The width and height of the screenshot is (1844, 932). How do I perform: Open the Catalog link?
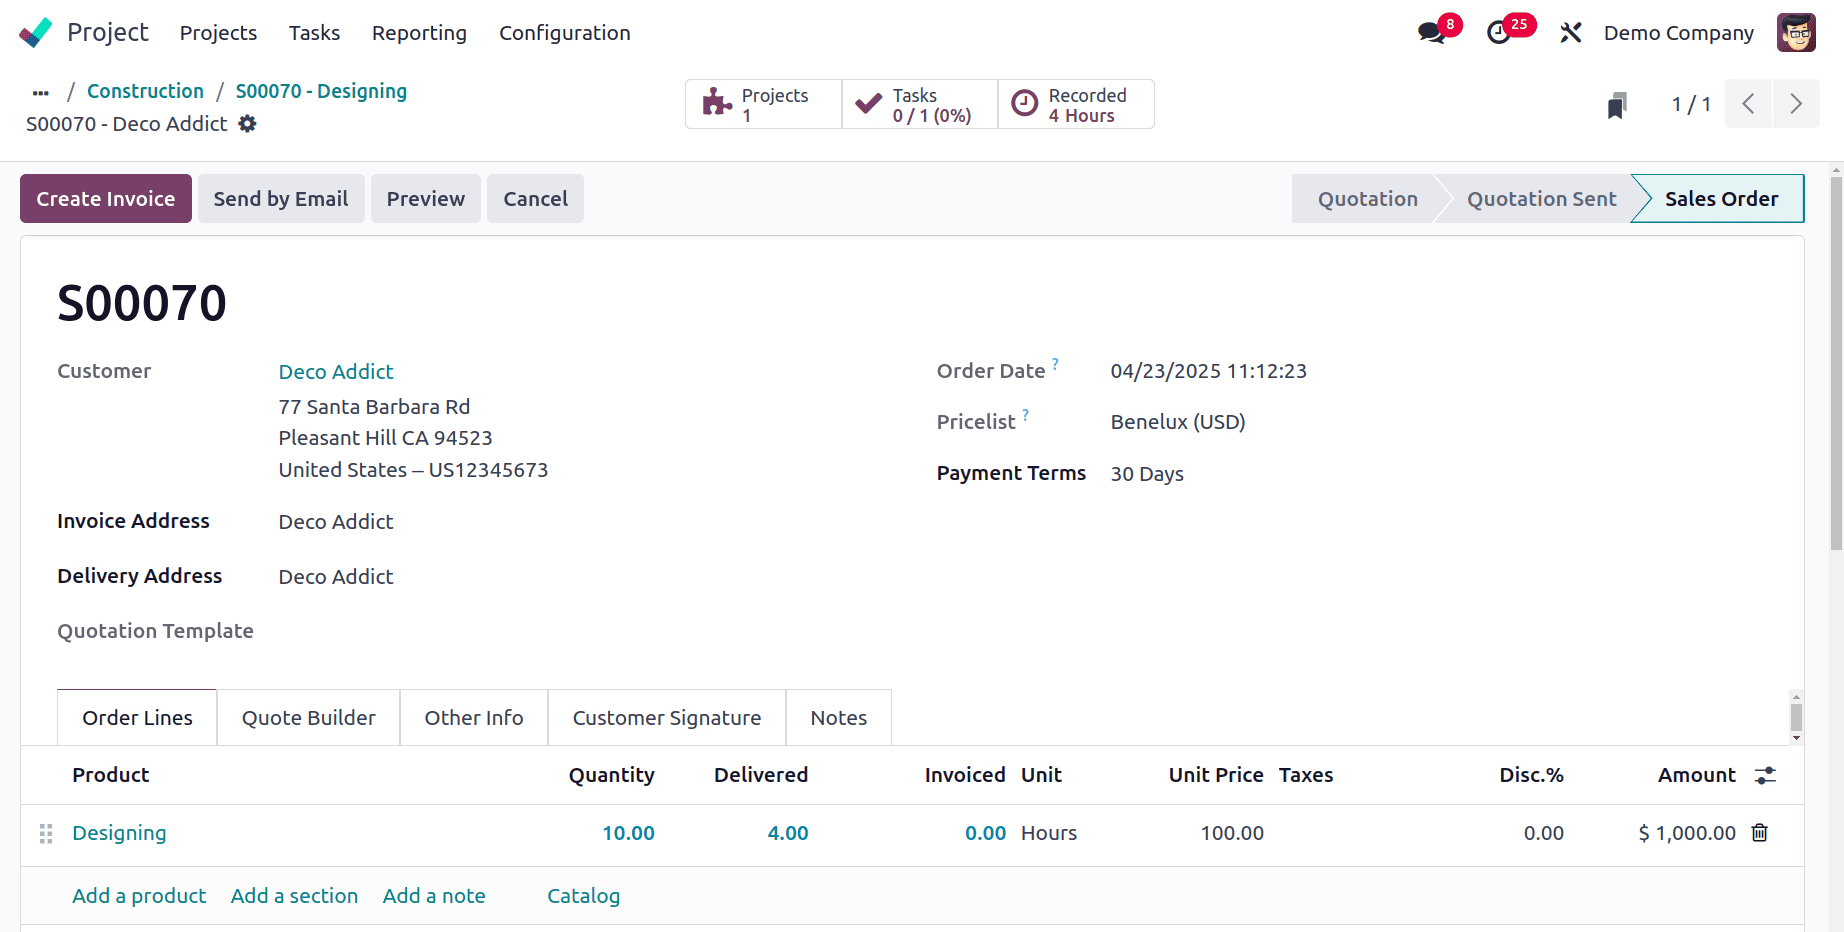point(583,895)
